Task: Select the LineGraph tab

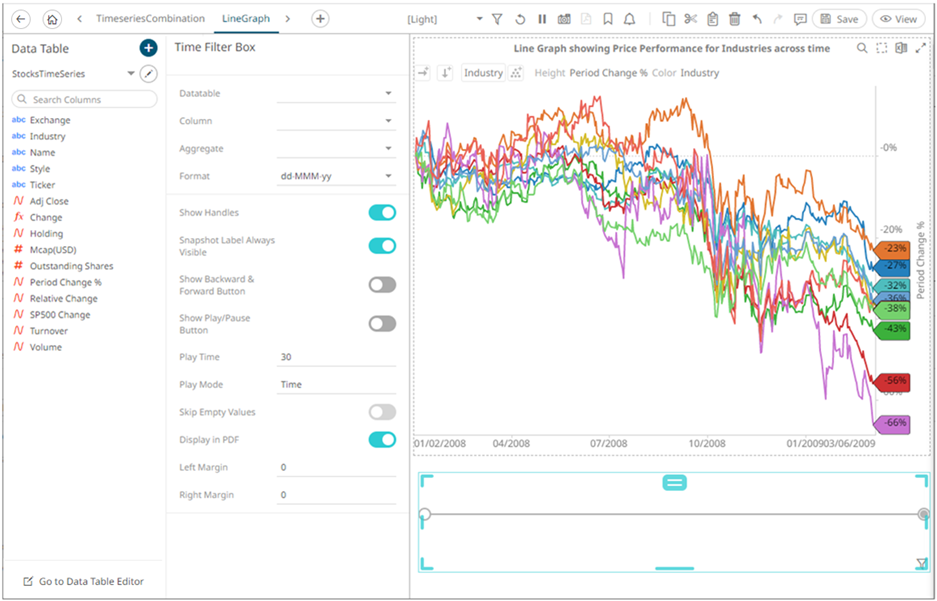Action: [245, 19]
